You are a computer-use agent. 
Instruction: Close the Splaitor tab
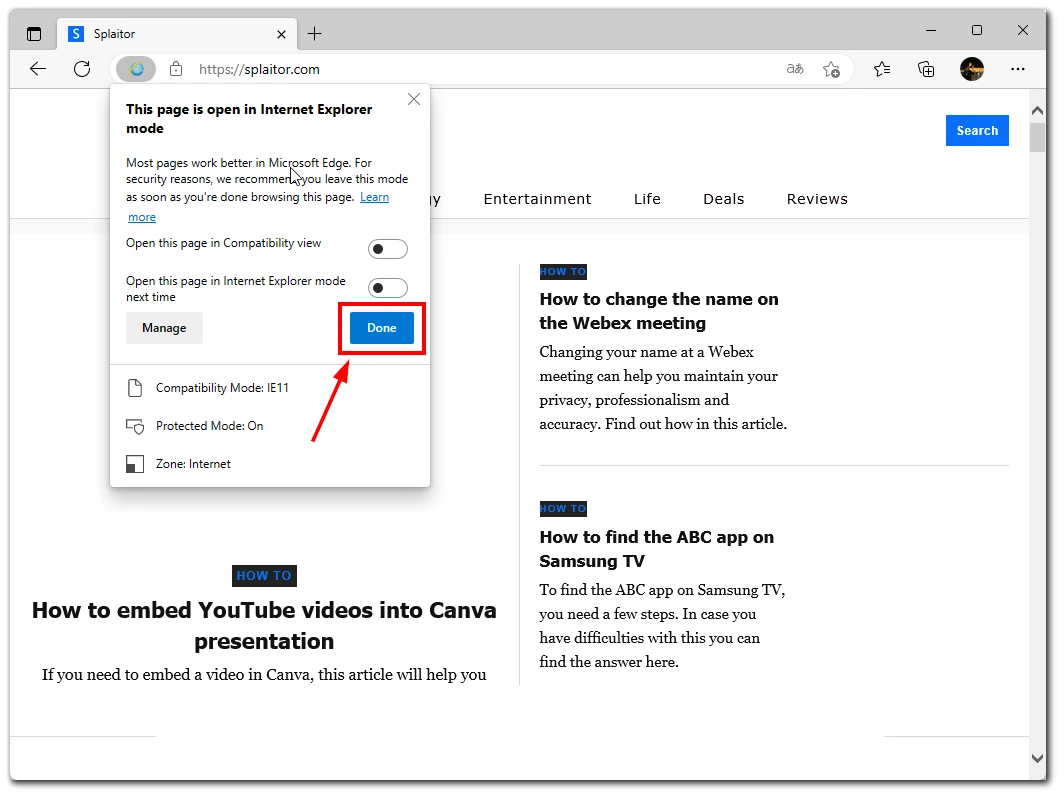pos(282,34)
